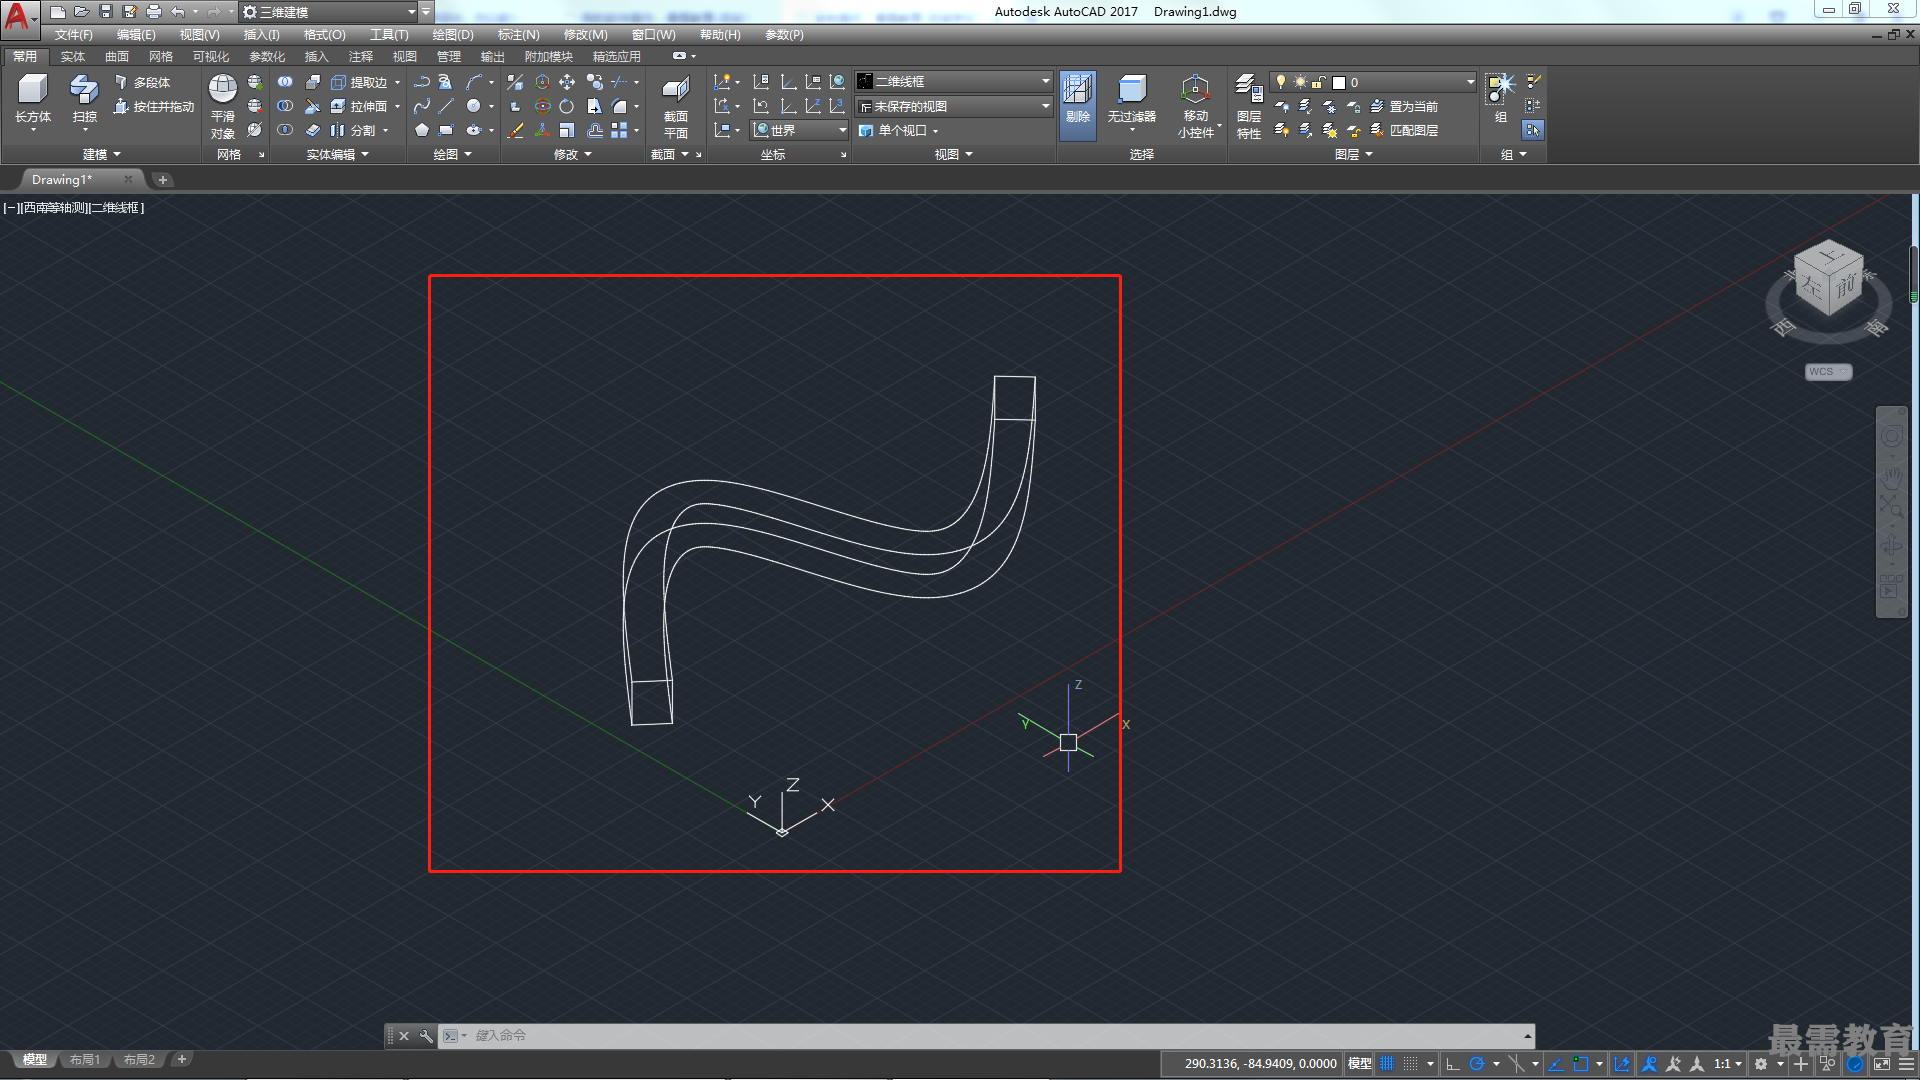1920x1080 pixels.
Task: Toggle object snap tracking in status bar
Action: pos(1555,1064)
